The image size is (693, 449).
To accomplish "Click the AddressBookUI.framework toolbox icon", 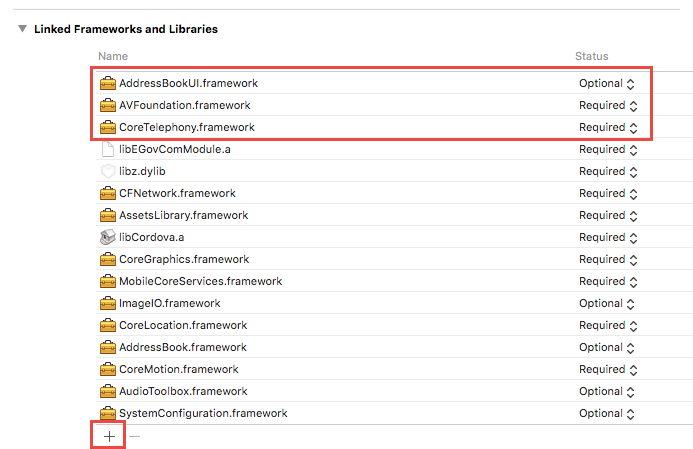I will pos(108,83).
